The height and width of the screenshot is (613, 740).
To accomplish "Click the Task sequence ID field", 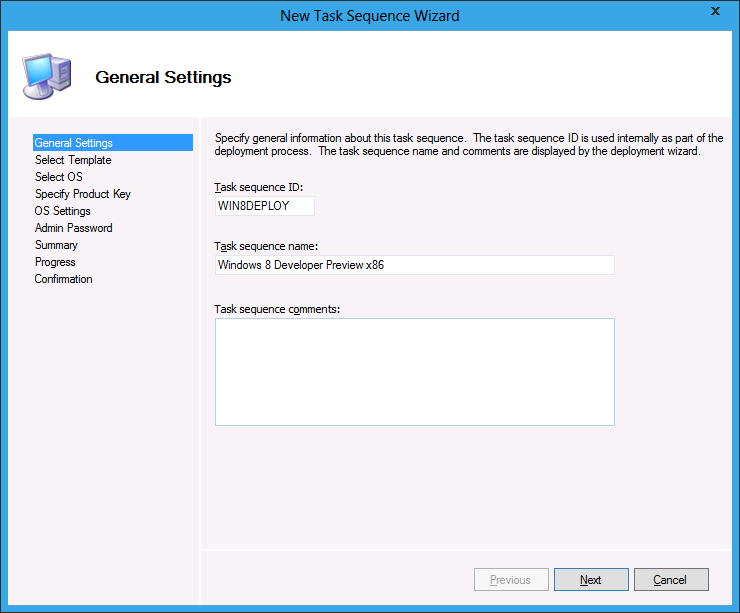I will pos(265,206).
